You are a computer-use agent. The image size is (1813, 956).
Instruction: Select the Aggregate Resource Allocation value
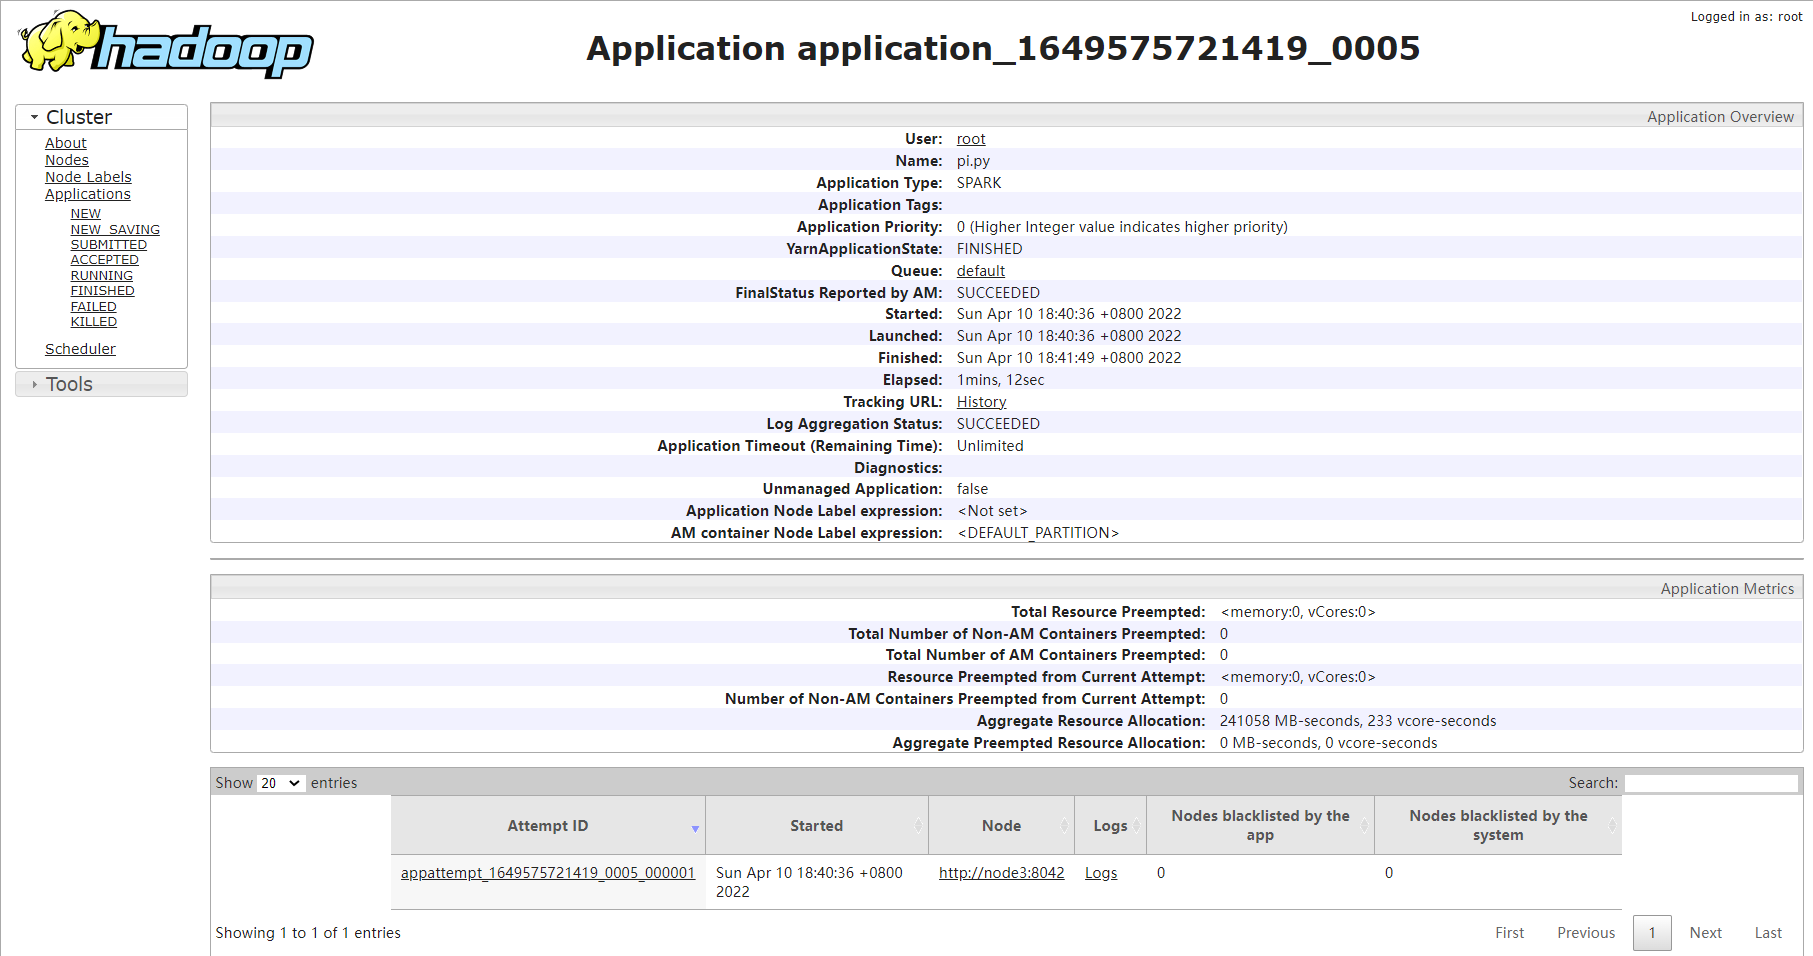pyautogui.click(x=1358, y=721)
